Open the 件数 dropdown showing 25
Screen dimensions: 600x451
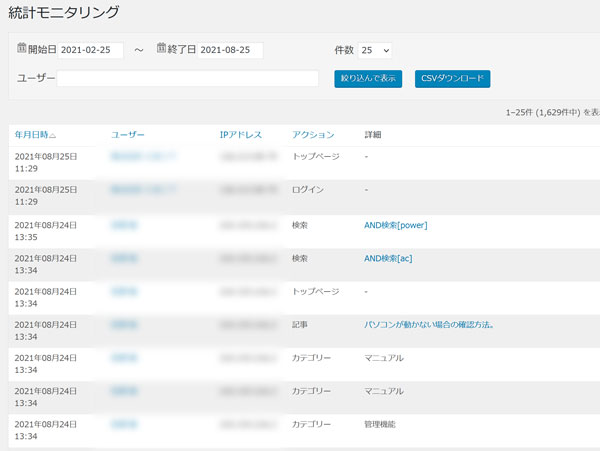(x=375, y=50)
